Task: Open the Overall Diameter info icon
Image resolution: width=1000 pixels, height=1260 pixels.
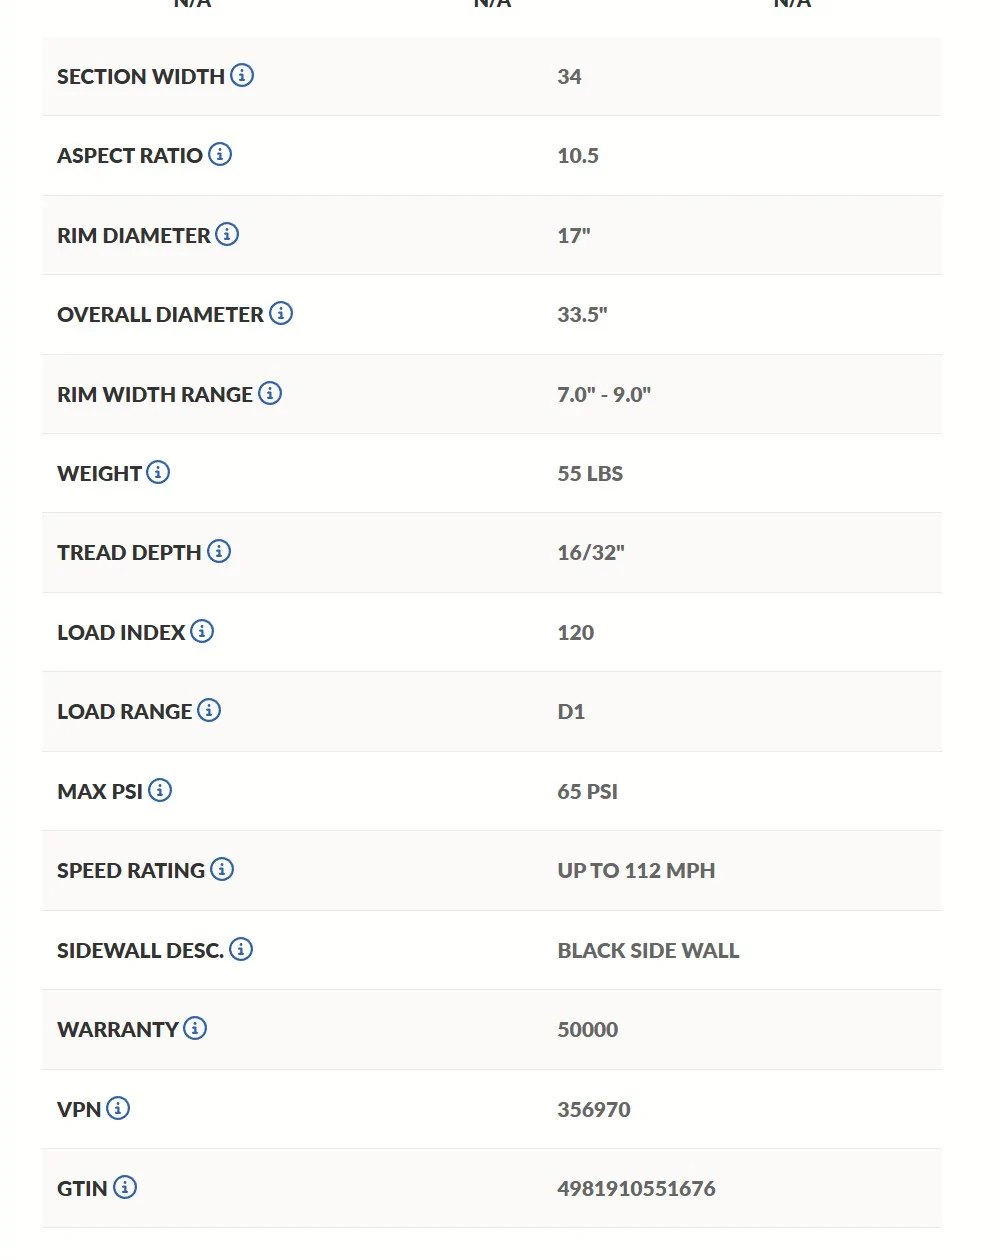Action: [x=281, y=313]
